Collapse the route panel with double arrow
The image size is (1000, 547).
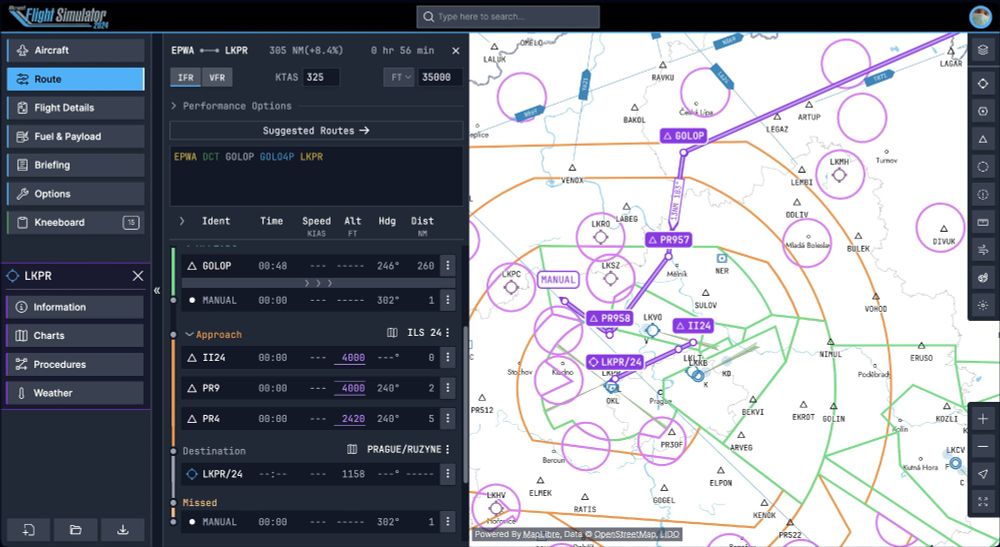click(x=157, y=291)
